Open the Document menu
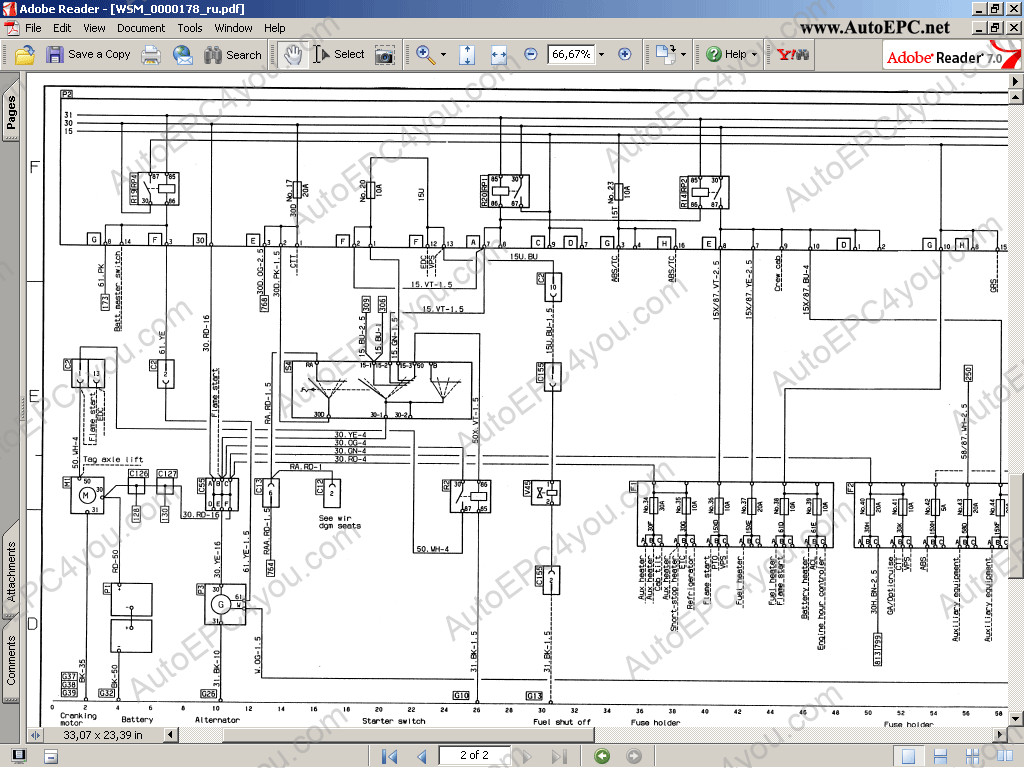This screenshot has height=768, width=1024. click(141, 28)
